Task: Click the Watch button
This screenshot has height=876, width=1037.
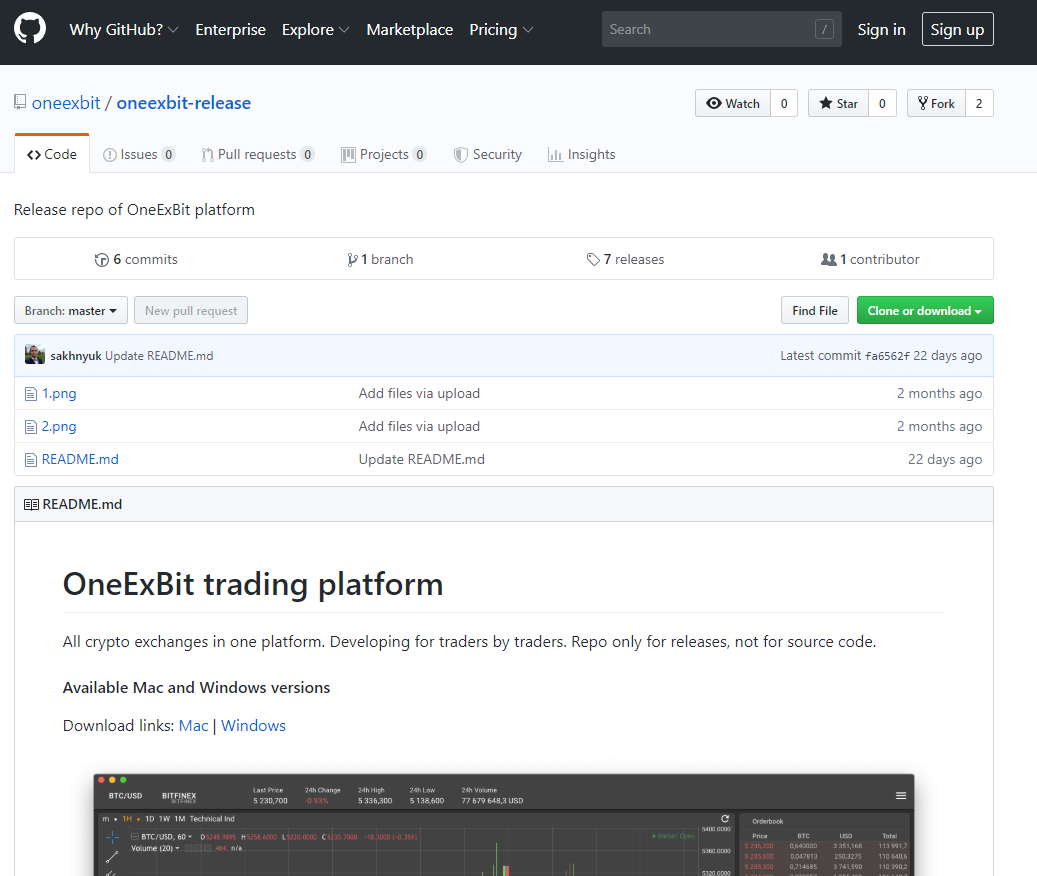Action: click(733, 103)
